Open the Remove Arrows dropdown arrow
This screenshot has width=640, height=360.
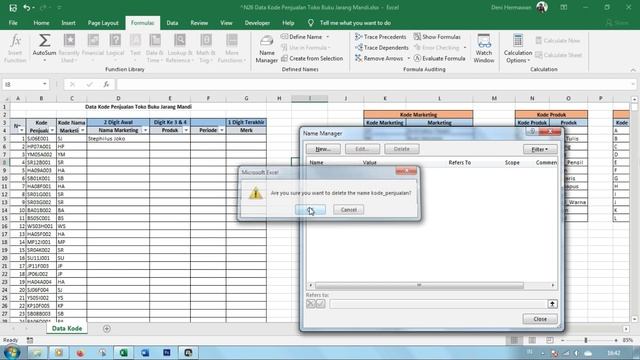tap(409, 58)
